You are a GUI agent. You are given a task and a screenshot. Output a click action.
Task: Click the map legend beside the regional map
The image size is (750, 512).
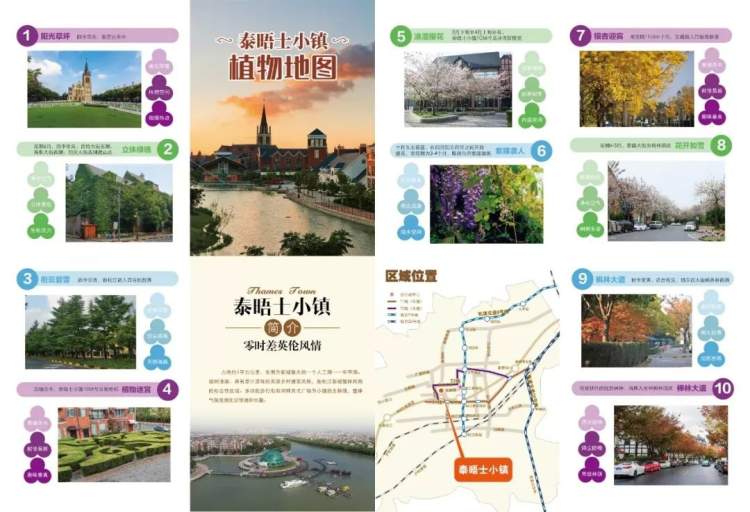(x=405, y=308)
